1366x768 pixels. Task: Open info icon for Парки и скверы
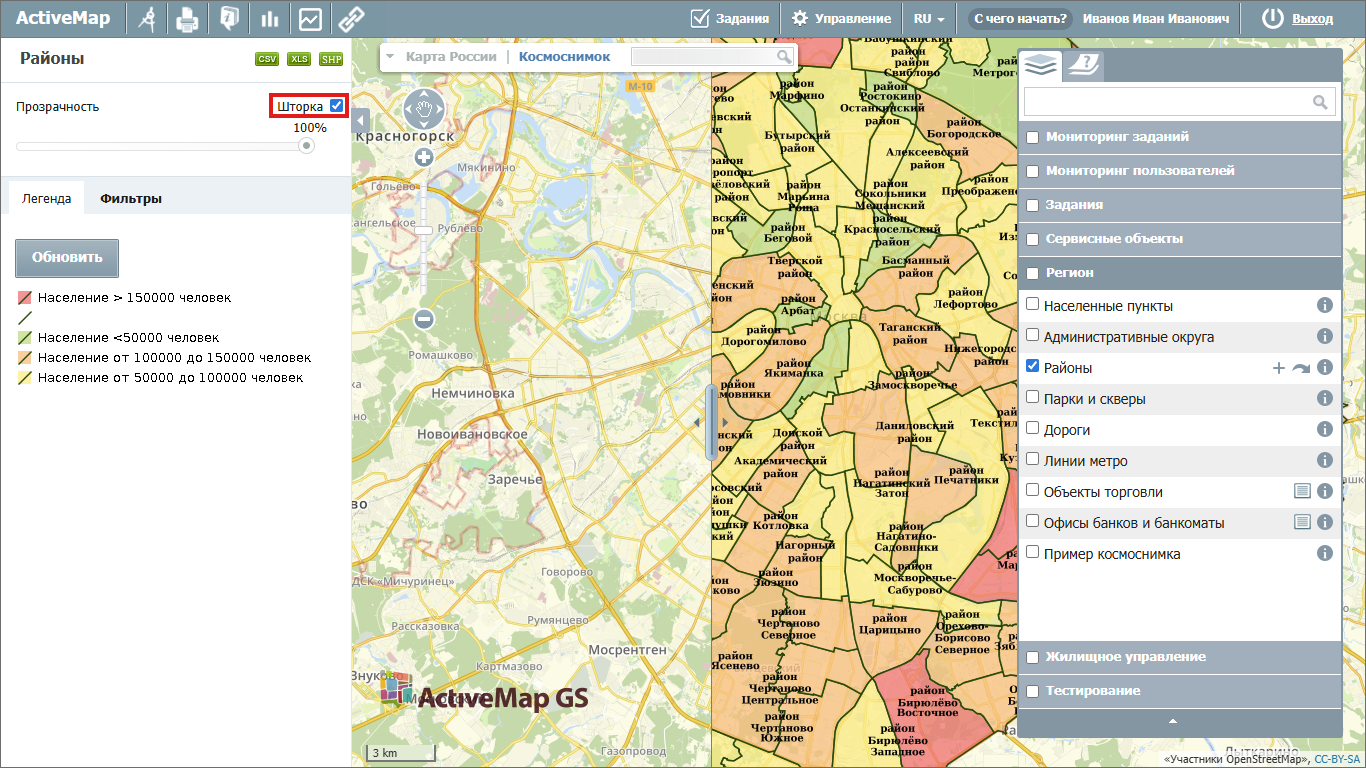pos(1325,398)
